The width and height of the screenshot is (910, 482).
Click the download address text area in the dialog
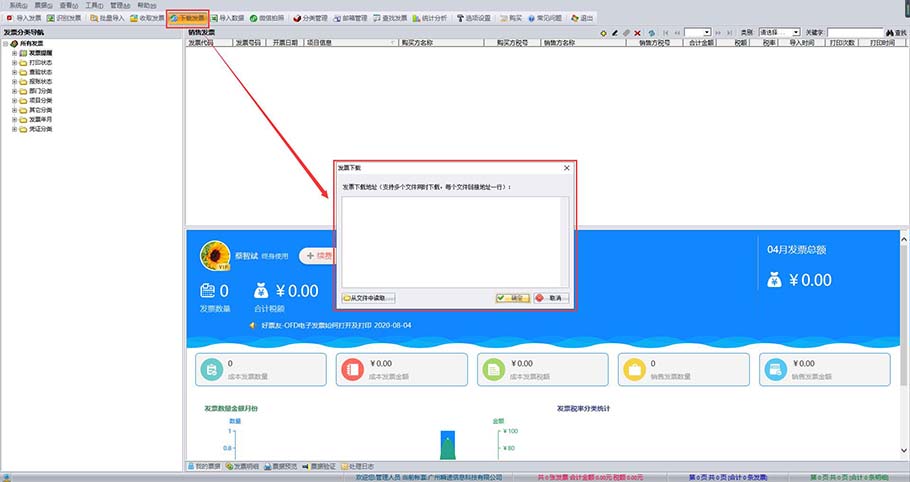(x=454, y=241)
